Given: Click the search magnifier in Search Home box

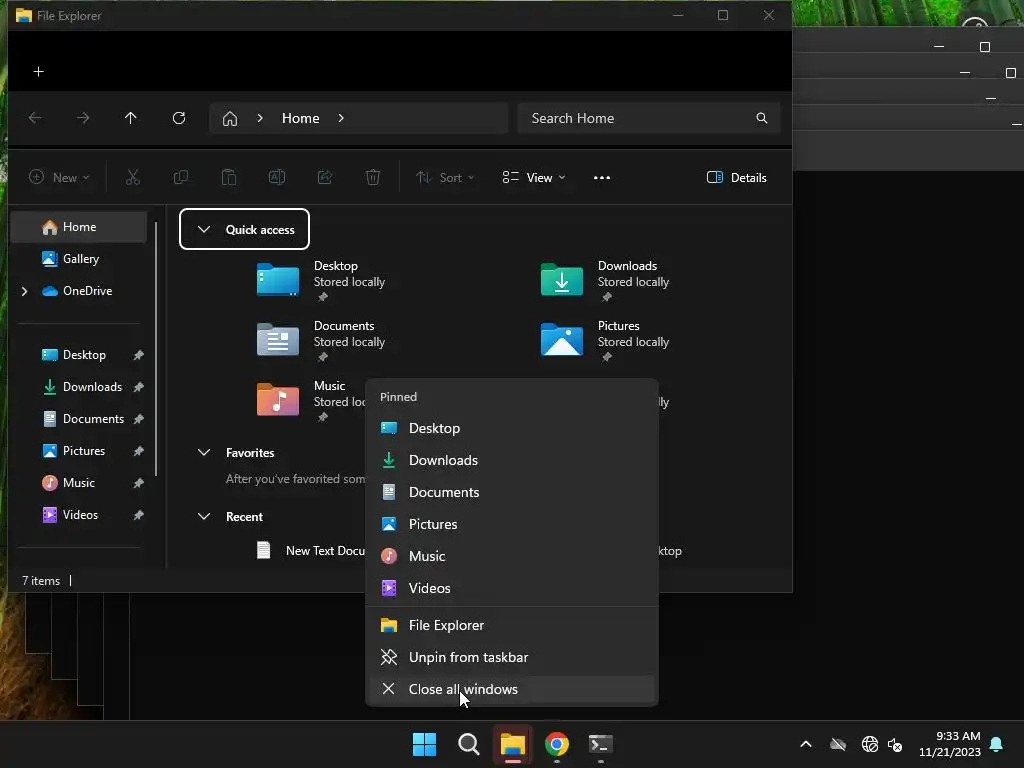Looking at the screenshot, I should pyautogui.click(x=761, y=118).
